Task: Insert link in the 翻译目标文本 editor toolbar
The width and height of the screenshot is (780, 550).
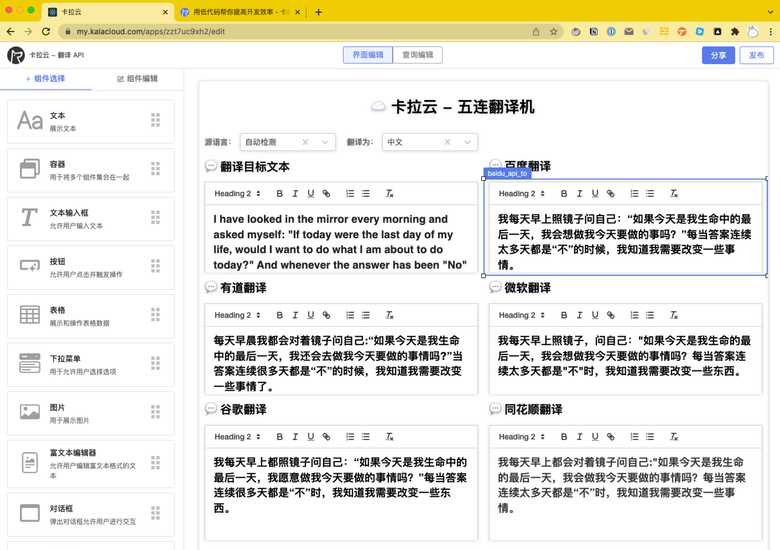Action: click(x=326, y=193)
